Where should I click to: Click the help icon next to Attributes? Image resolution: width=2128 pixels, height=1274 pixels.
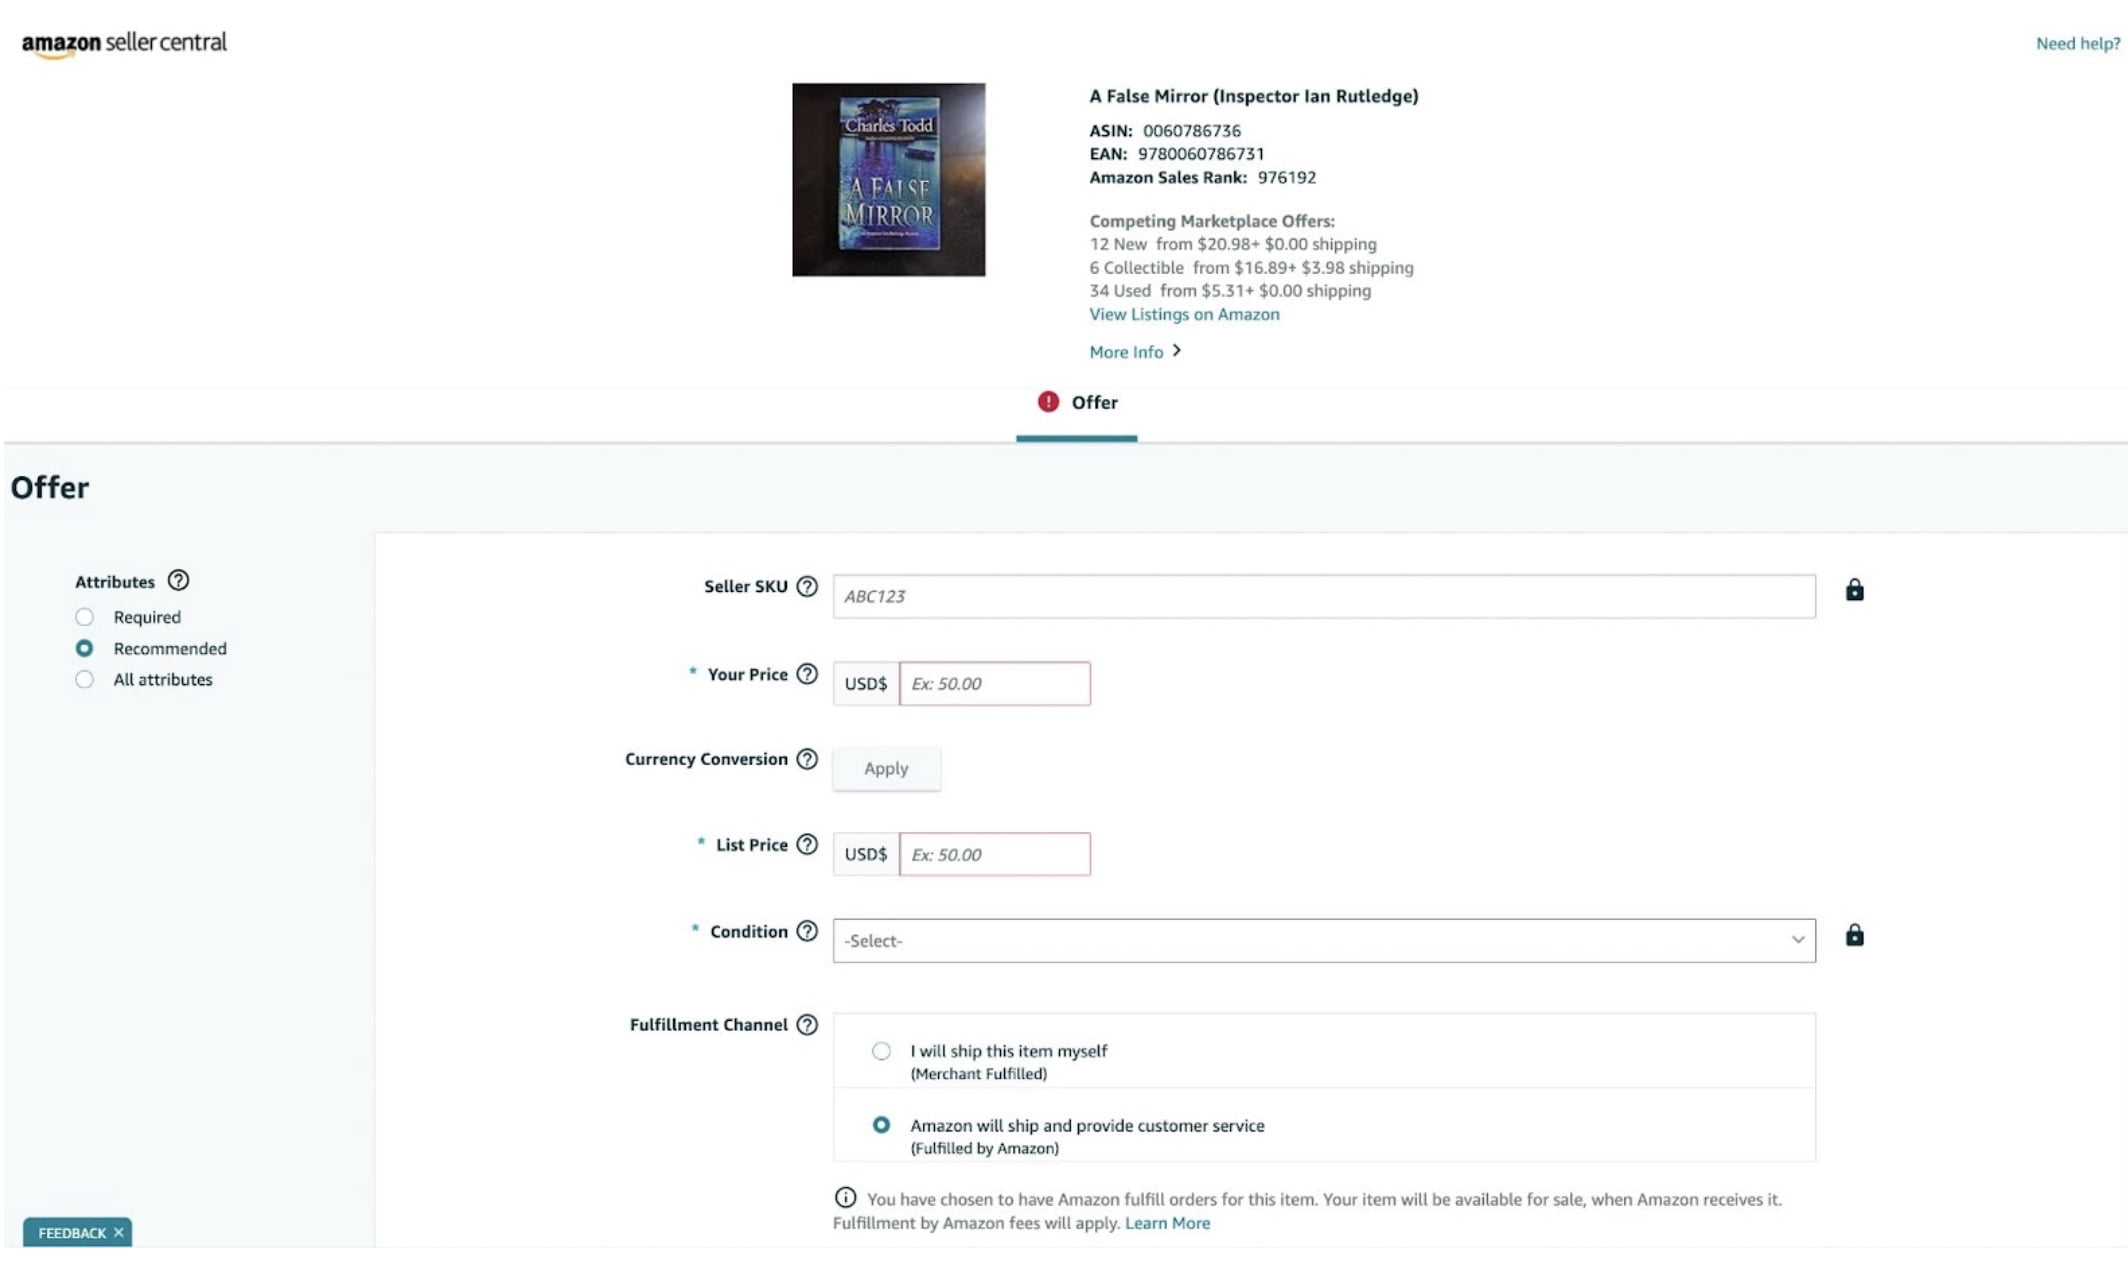179,581
